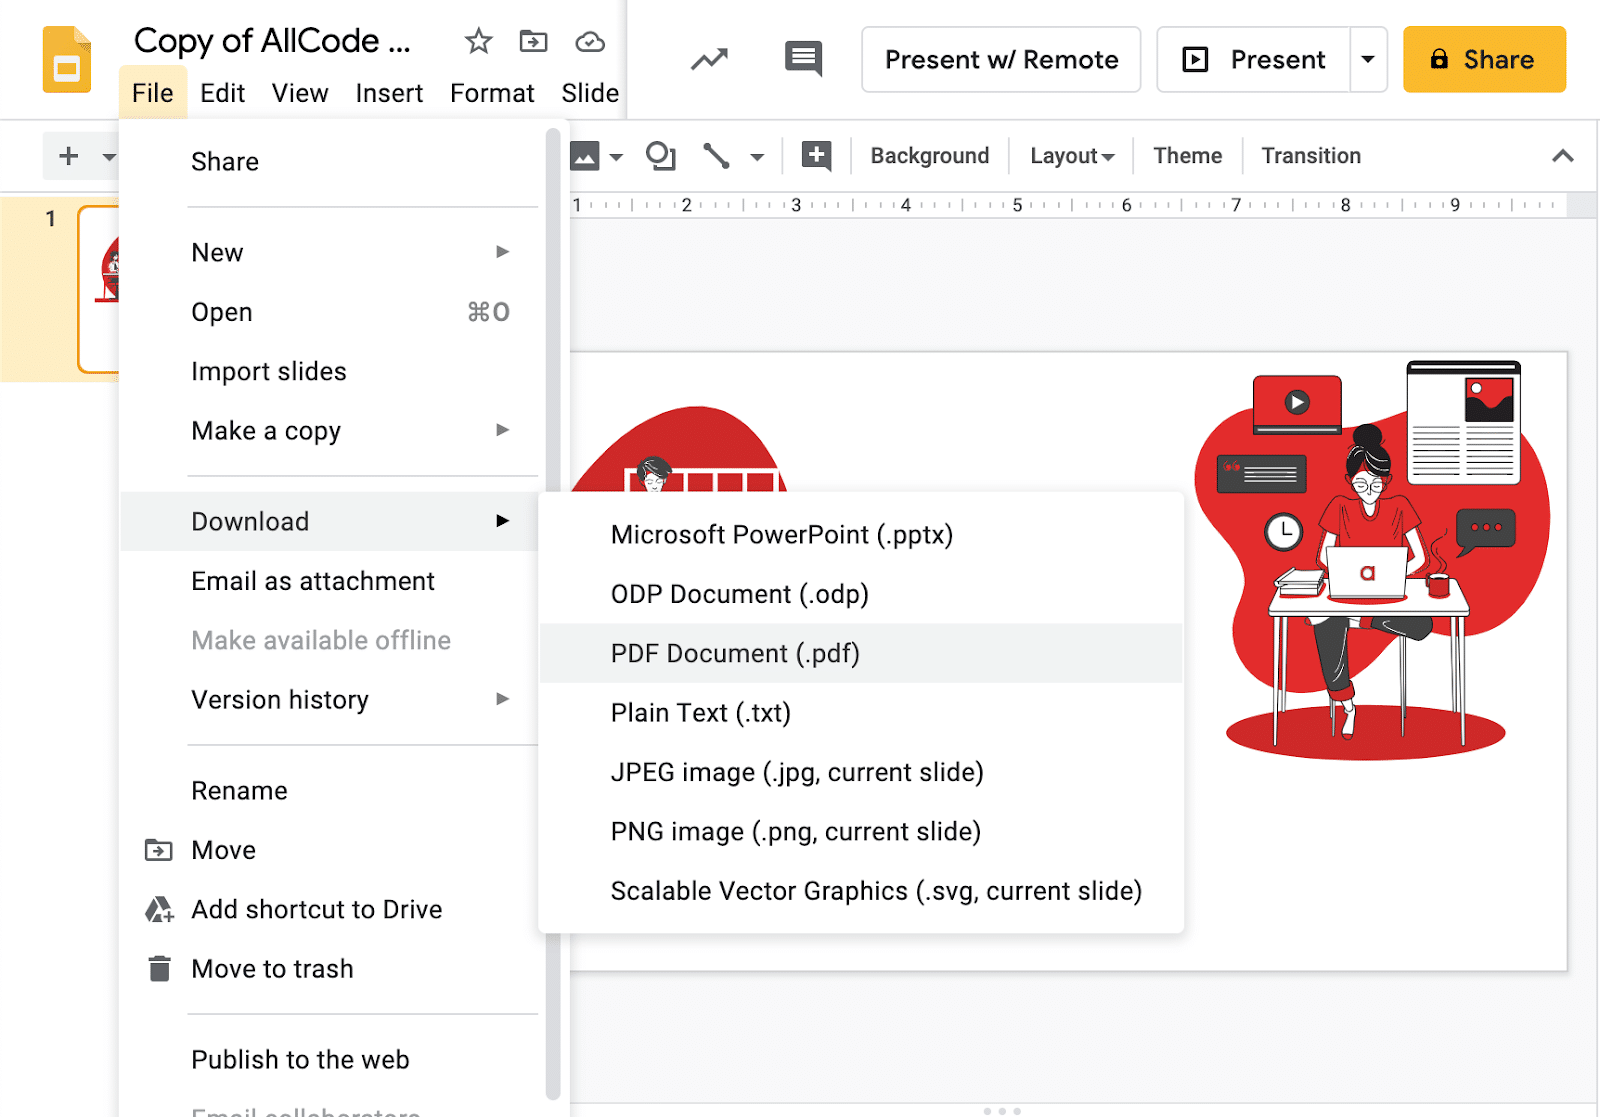
Task: Star the presentation
Action: coord(478,42)
